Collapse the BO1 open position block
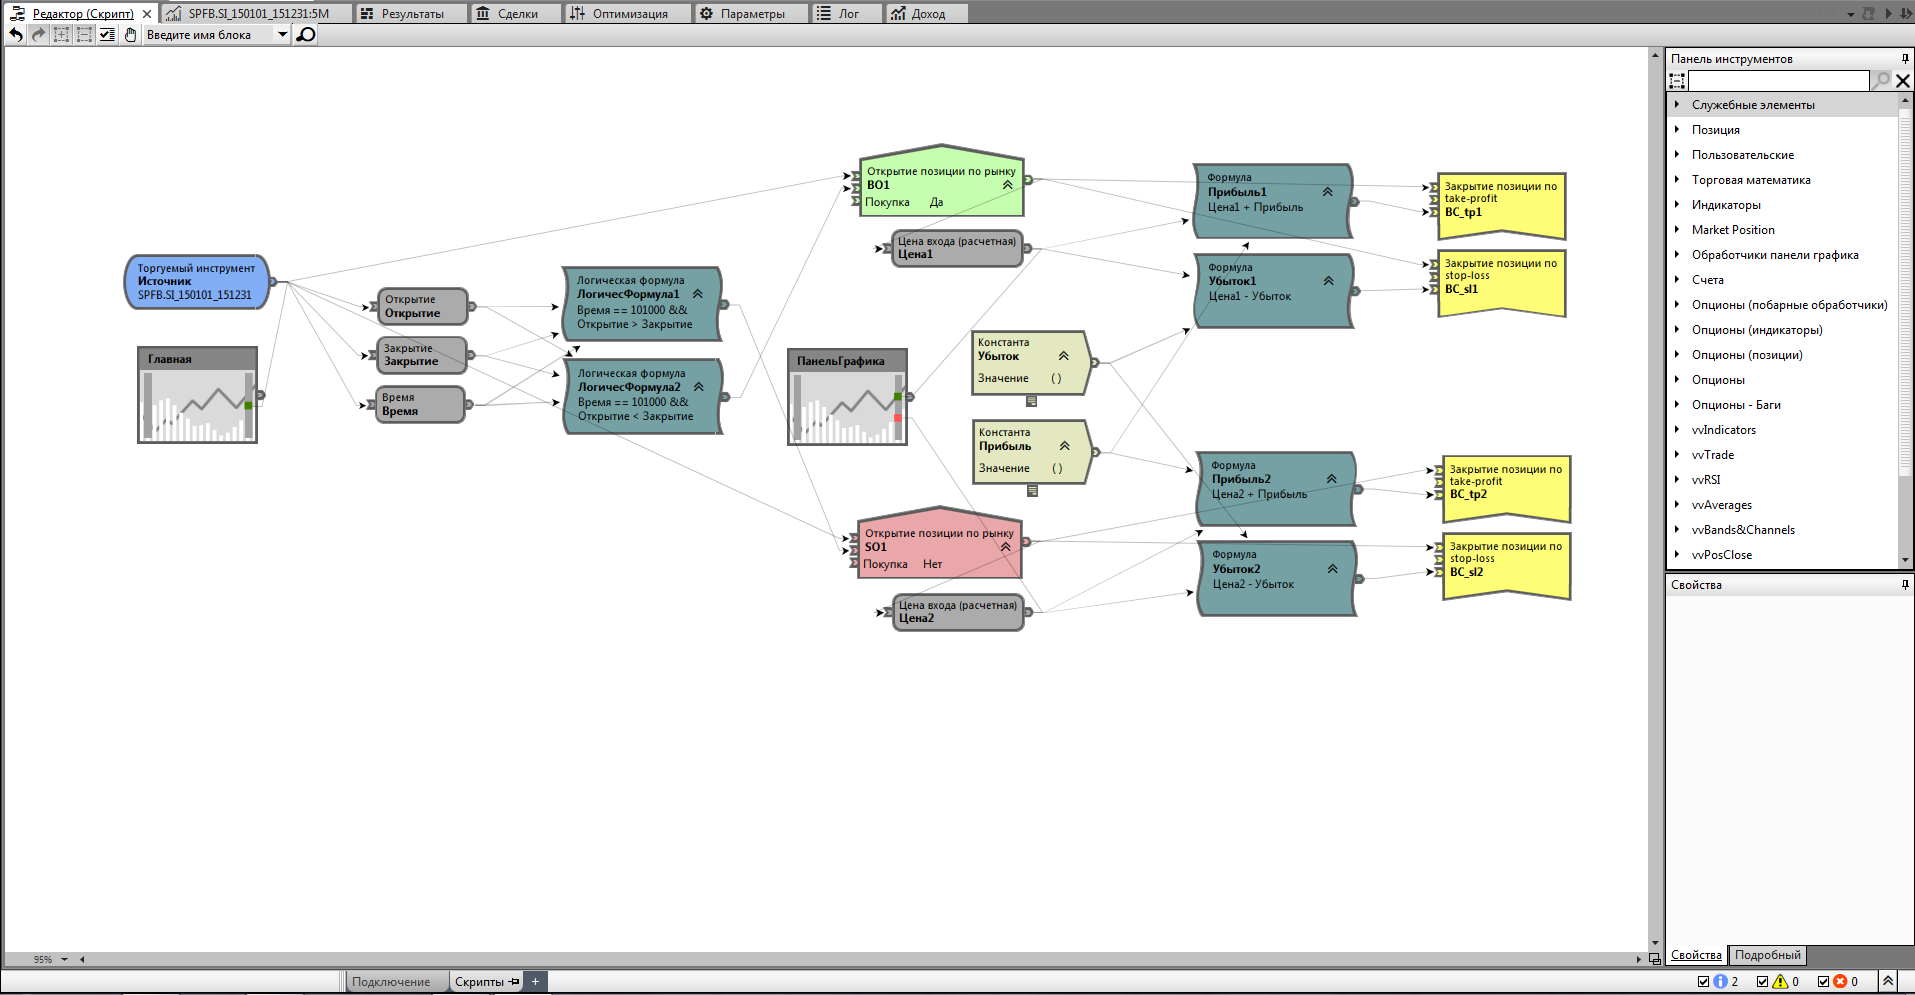This screenshot has width=1915, height=995. [x=1007, y=185]
